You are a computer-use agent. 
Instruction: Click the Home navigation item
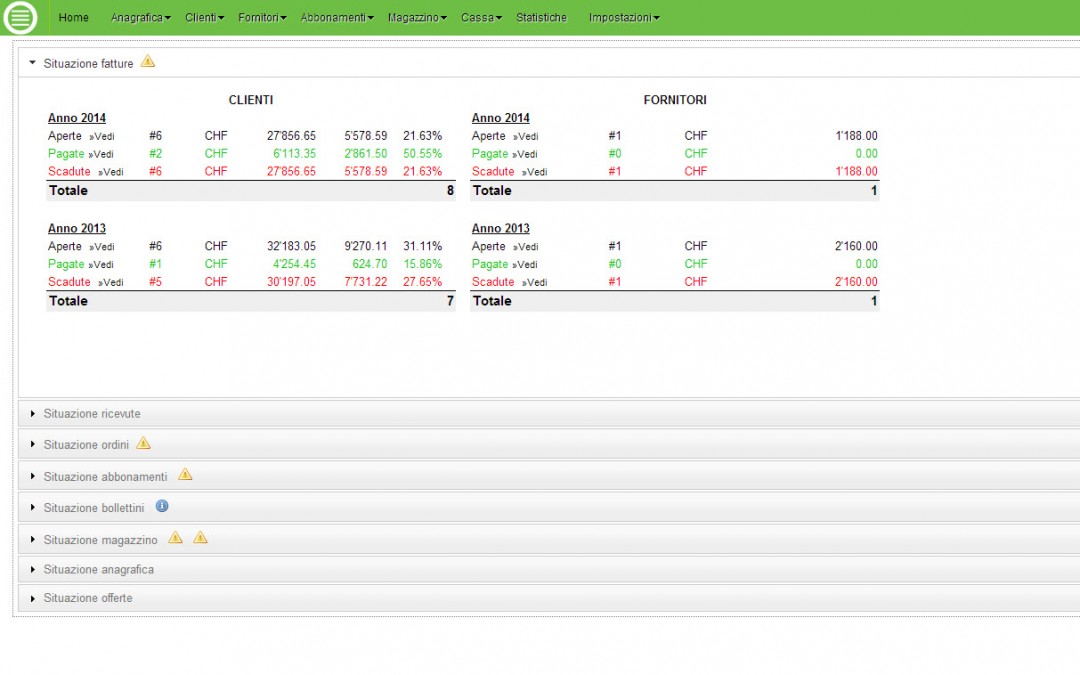pyautogui.click(x=73, y=17)
